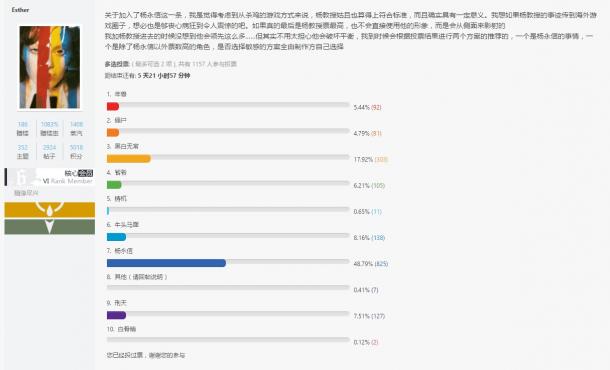Click the orange bar for option 2
The height and width of the screenshot is (370, 610).
click(x=113, y=133)
